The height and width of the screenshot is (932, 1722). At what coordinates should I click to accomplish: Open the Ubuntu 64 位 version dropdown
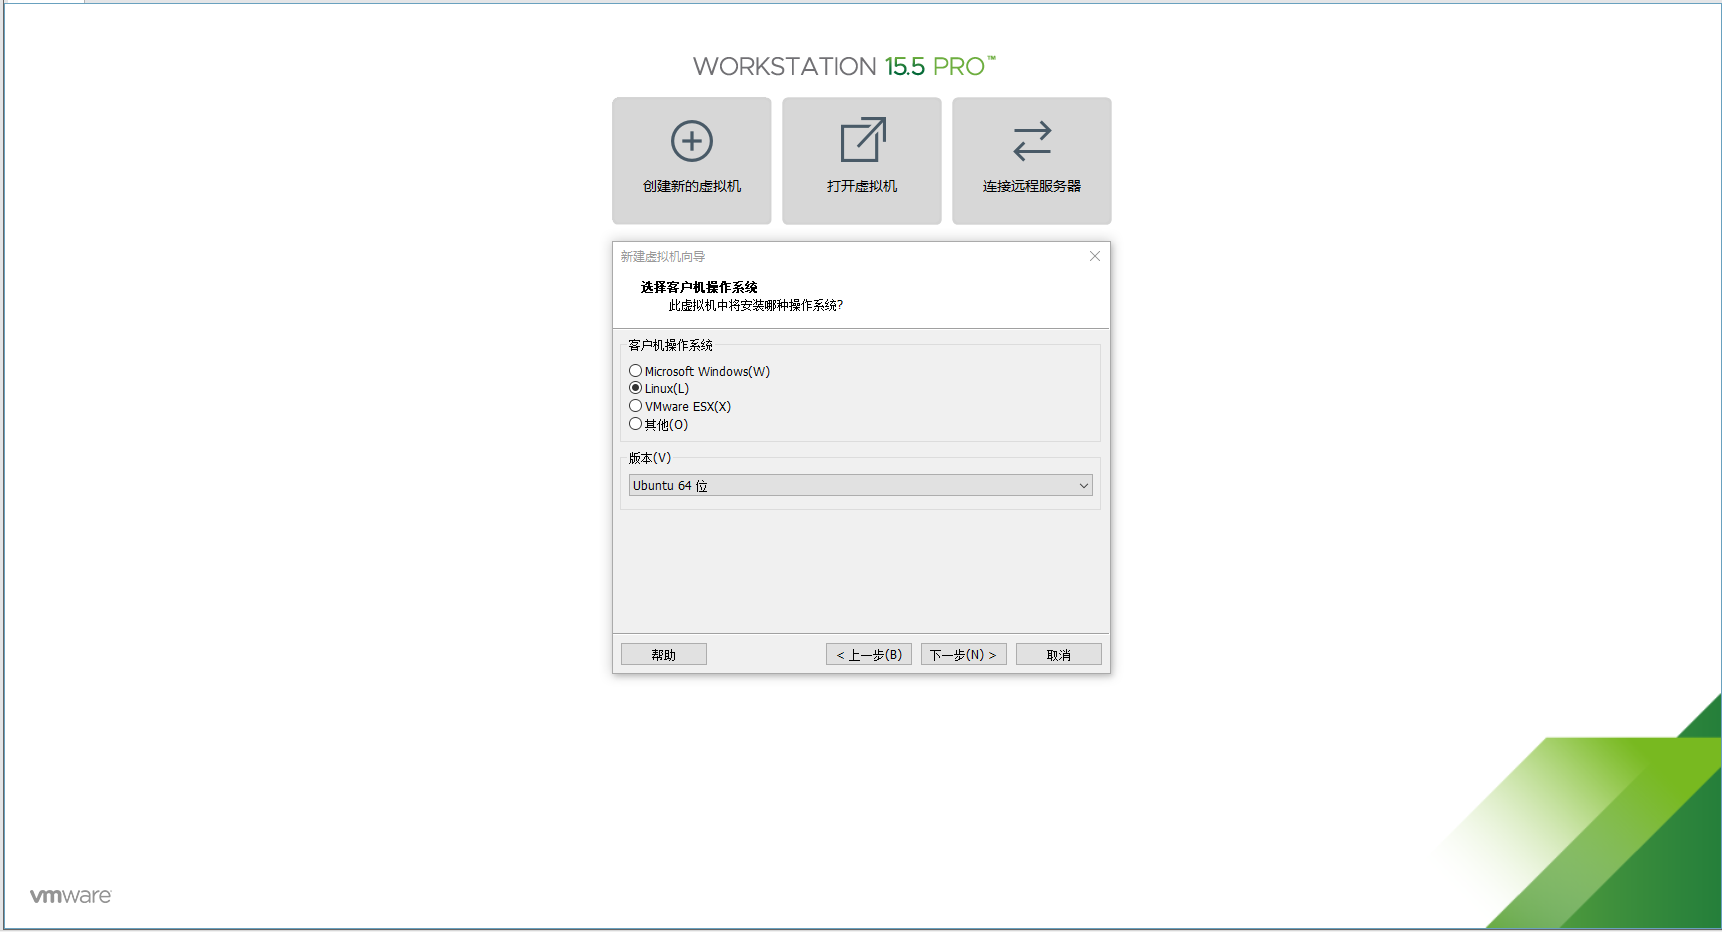click(860, 485)
